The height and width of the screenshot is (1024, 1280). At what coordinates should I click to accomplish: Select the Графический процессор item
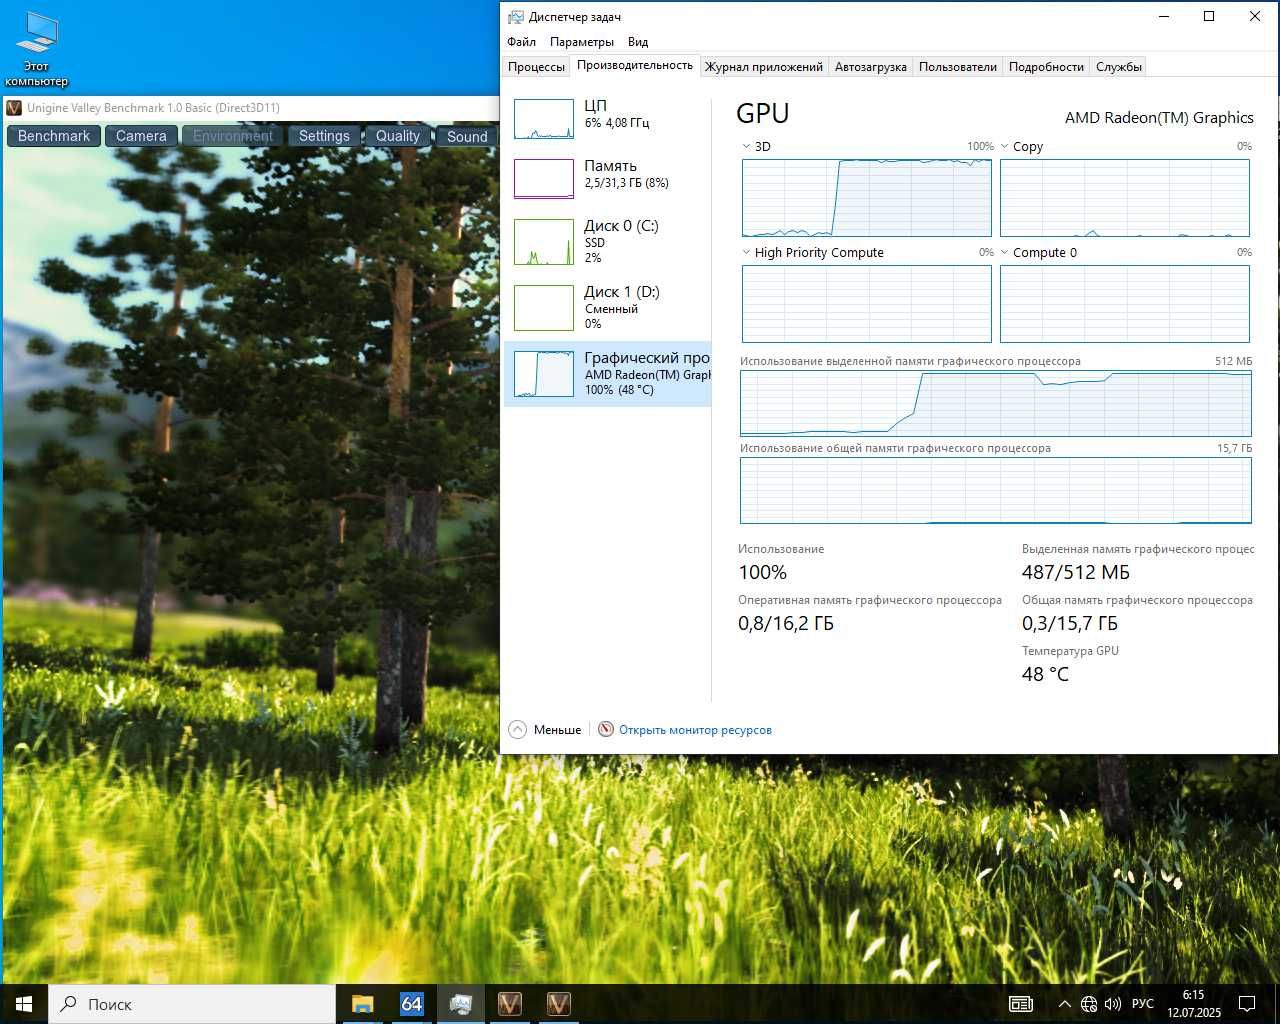click(x=607, y=373)
